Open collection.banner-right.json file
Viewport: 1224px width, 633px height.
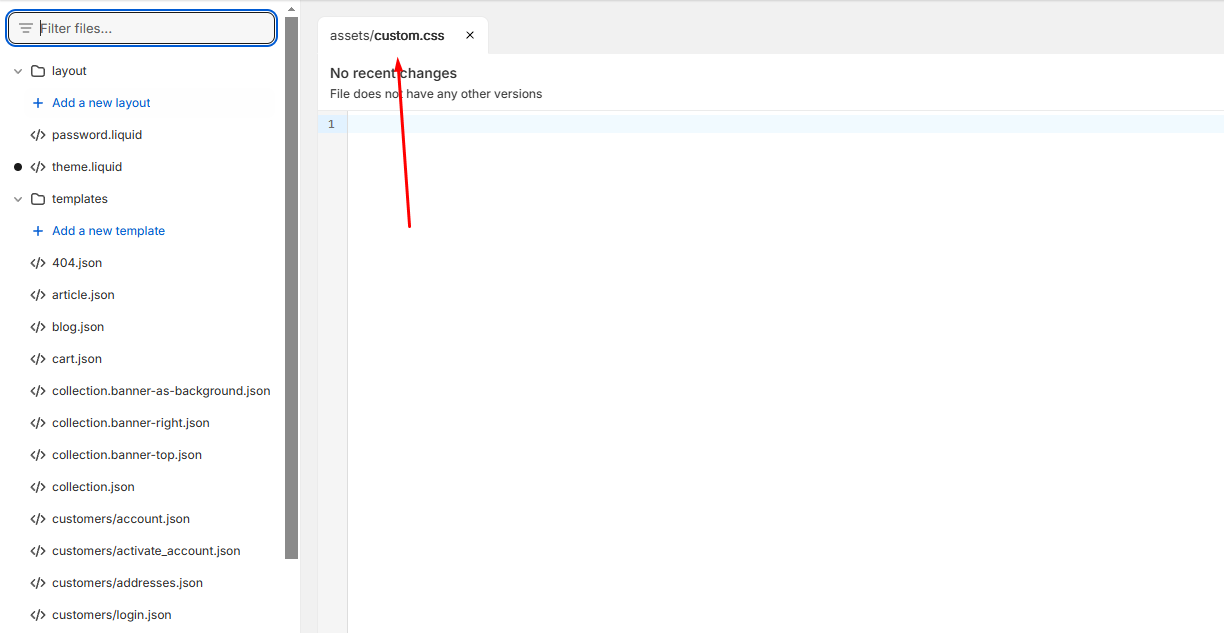131,423
